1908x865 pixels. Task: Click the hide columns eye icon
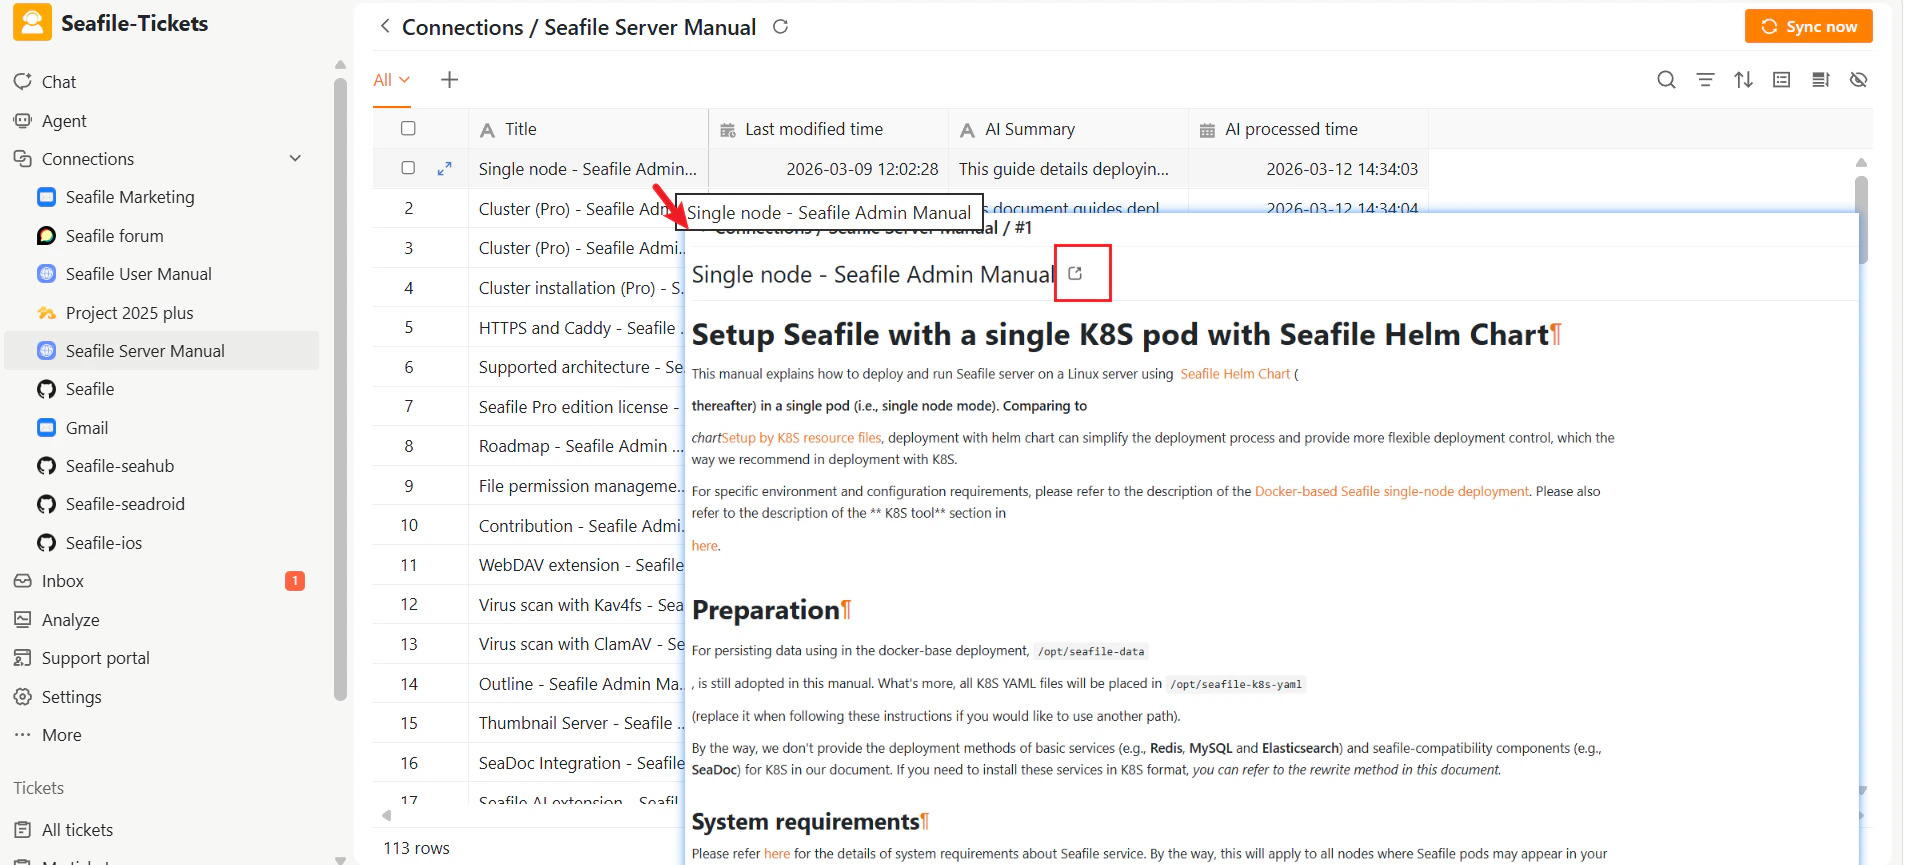click(1859, 80)
